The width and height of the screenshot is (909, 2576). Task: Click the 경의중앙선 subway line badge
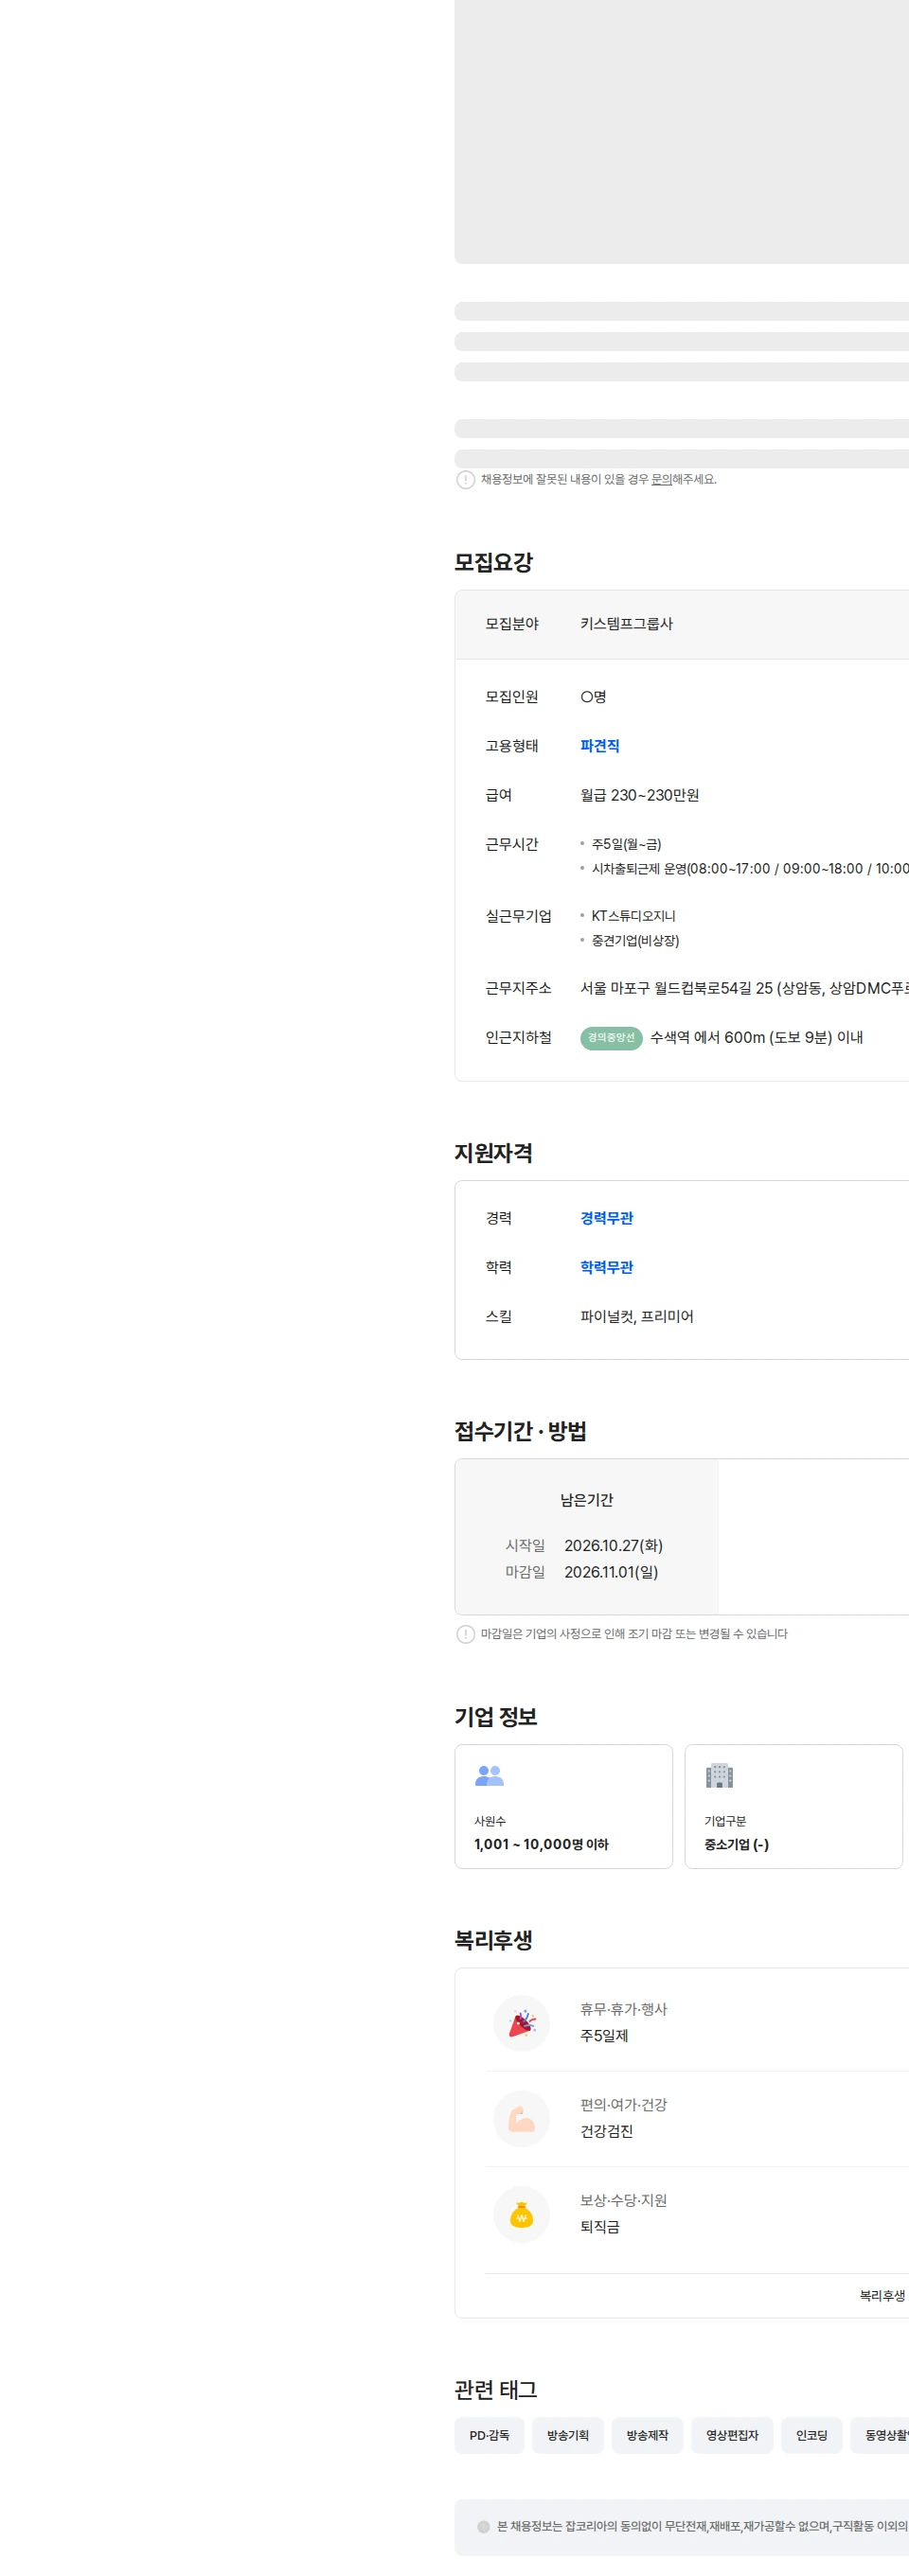click(611, 1037)
